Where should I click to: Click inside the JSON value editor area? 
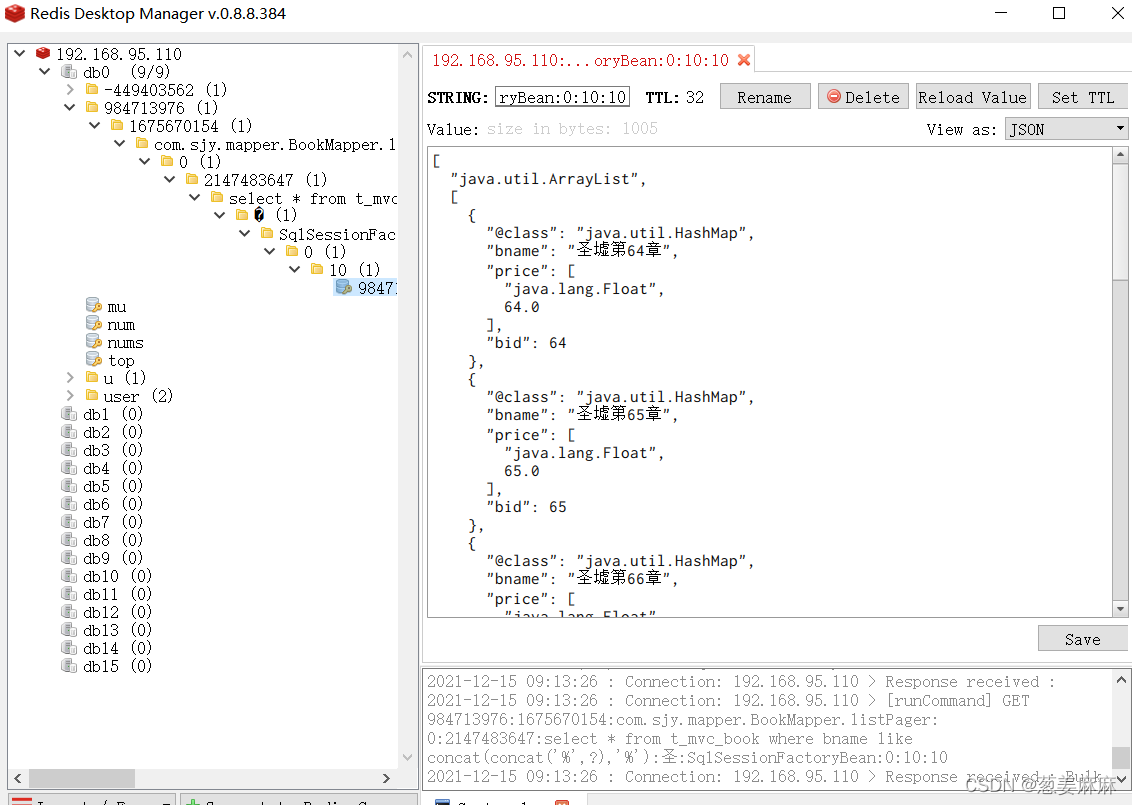click(770, 382)
